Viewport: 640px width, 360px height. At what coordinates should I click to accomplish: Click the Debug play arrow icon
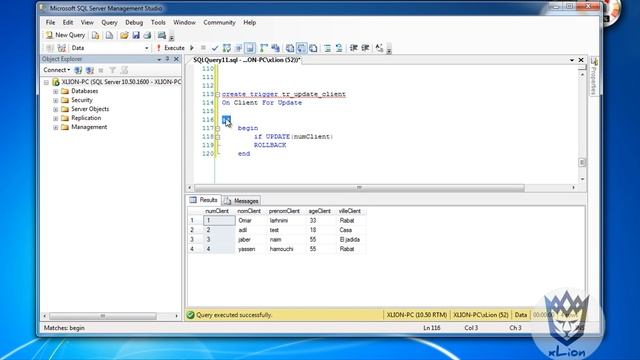point(192,48)
